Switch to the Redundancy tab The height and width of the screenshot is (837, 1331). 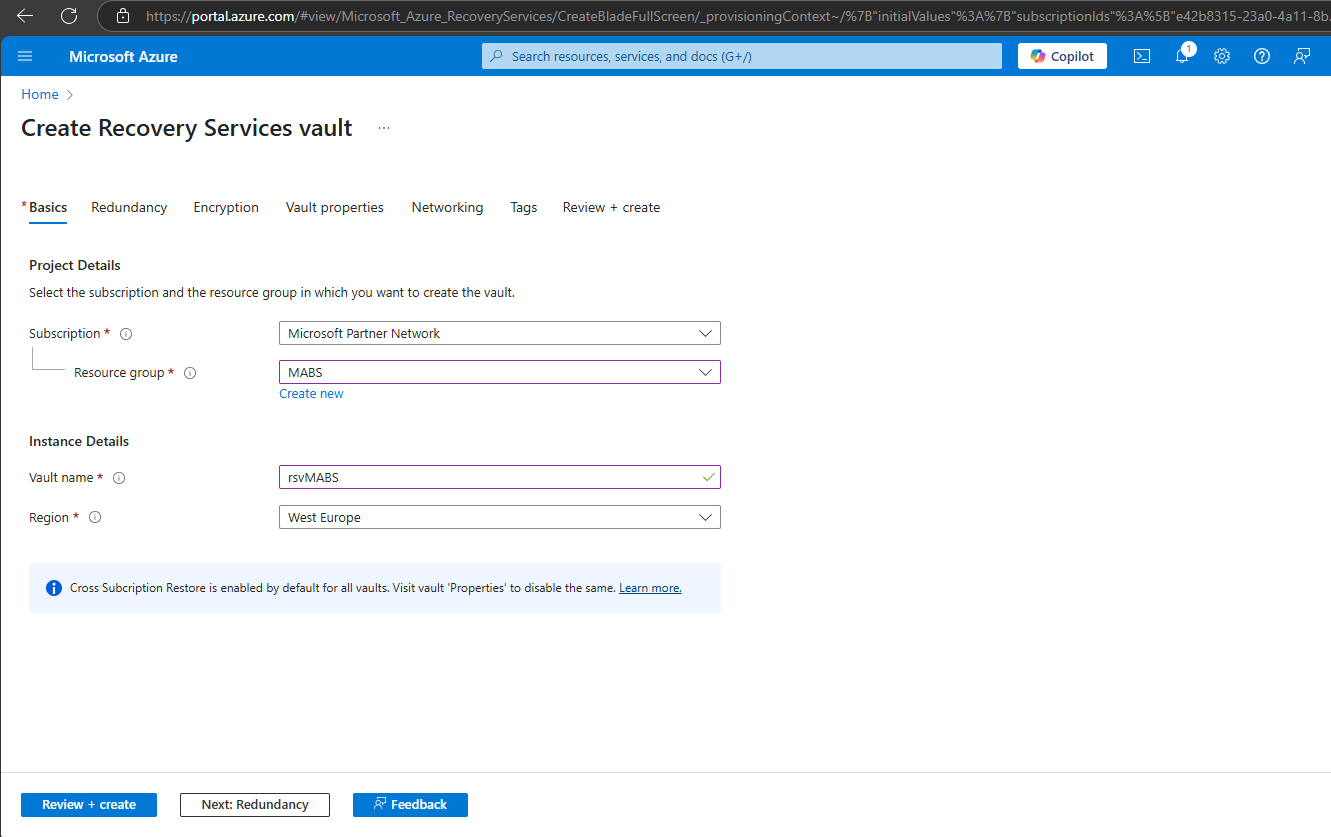(129, 207)
